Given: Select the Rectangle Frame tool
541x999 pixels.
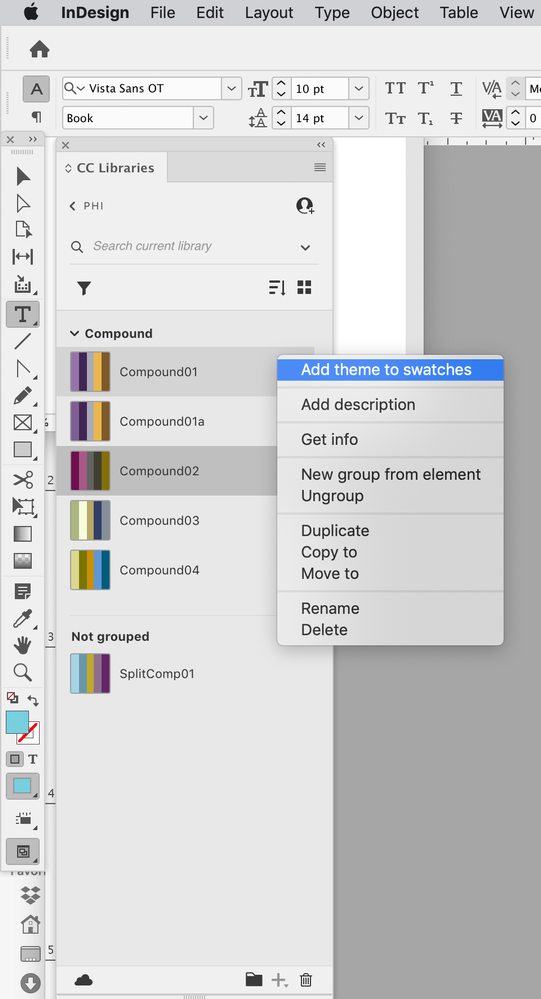Looking at the screenshot, I should (23, 422).
